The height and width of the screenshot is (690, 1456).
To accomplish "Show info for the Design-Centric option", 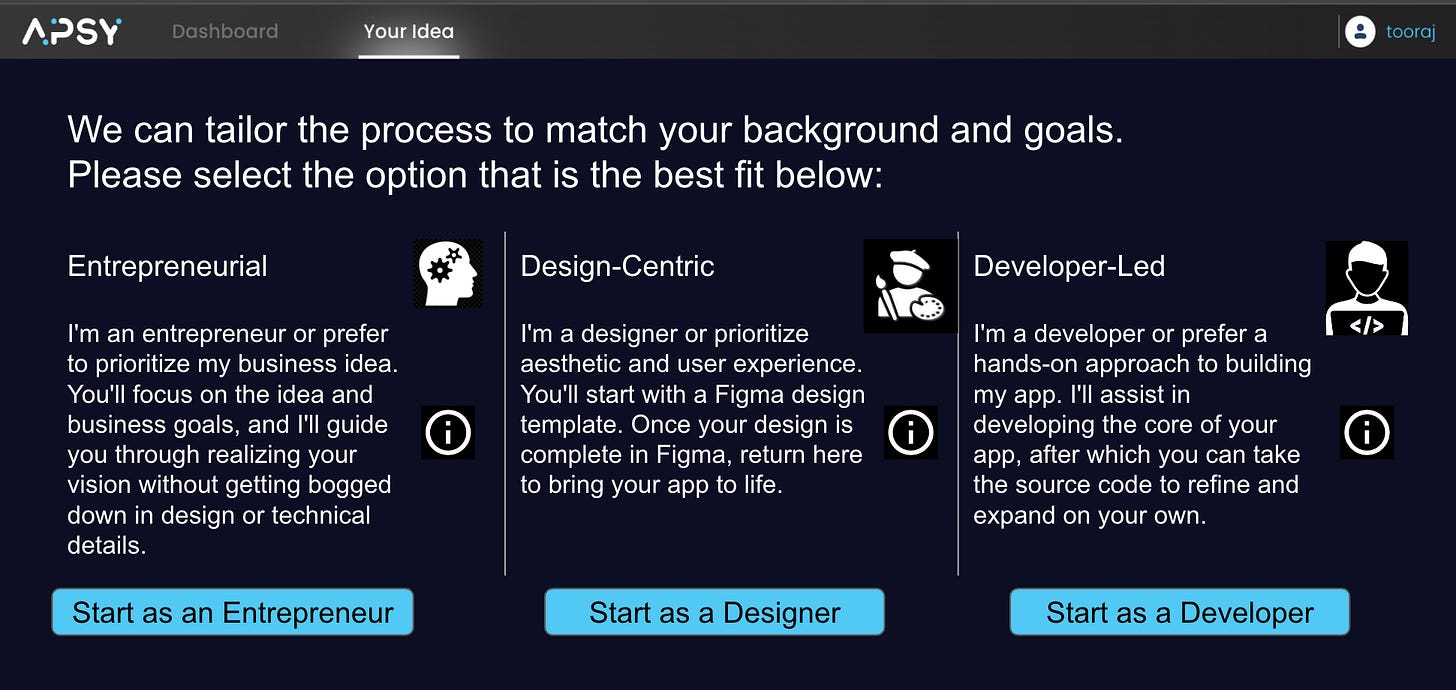I will [x=911, y=432].
